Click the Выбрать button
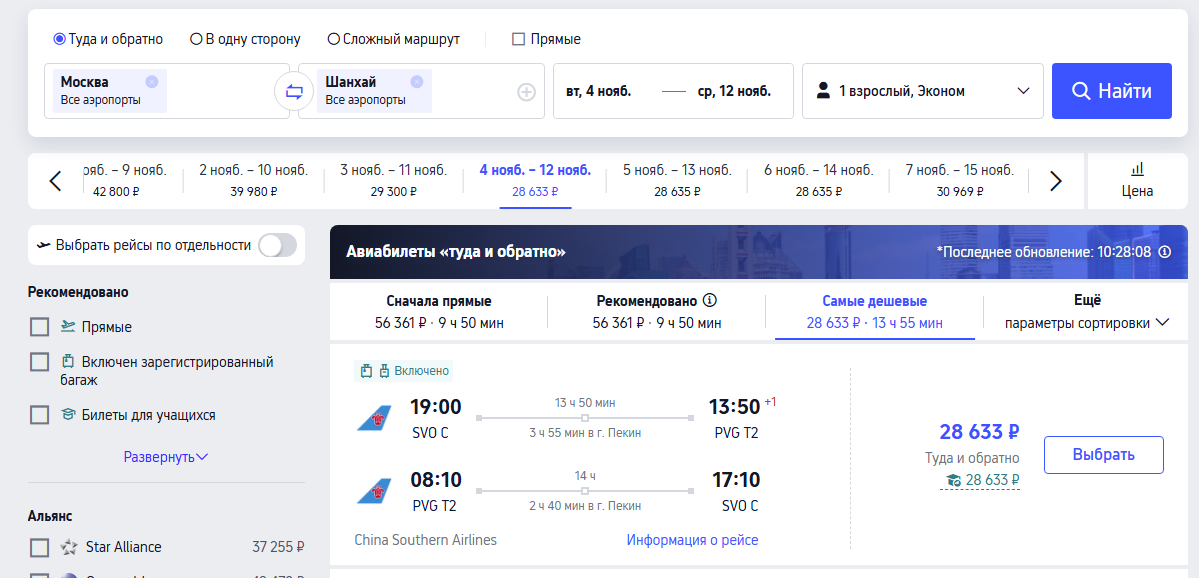Screen dimensions: 1199x578 [1103, 455]
